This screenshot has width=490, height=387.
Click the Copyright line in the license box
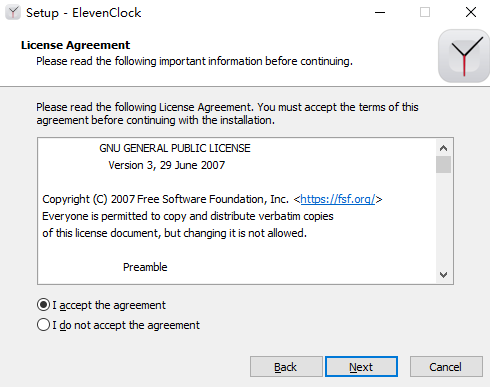pos(212,199)
